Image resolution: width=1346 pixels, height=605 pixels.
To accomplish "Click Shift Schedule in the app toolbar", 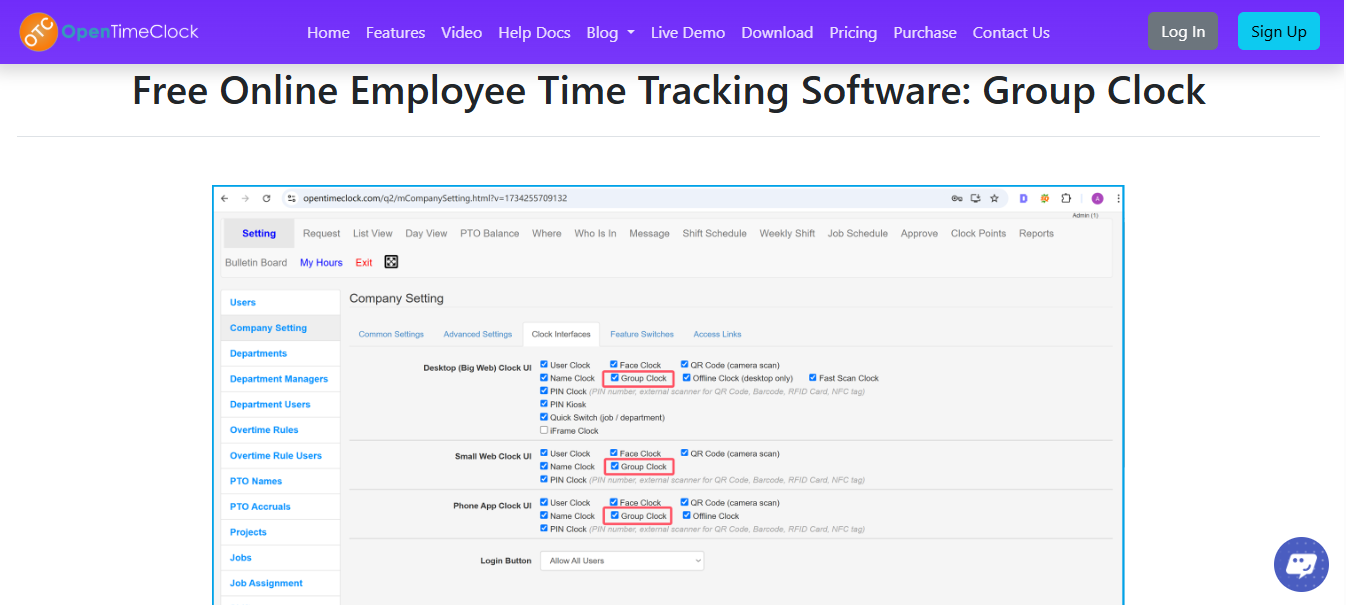I will [x=714, y=233].
